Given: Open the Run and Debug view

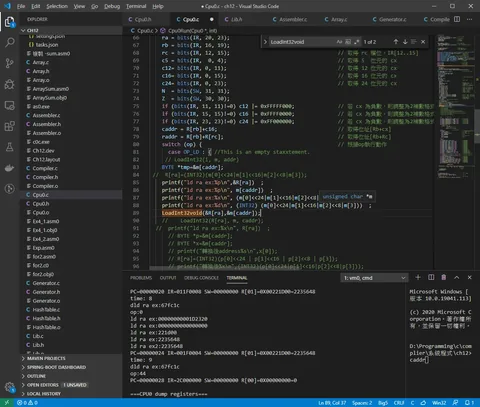Looking at the screenshot, I should (10, 84).
